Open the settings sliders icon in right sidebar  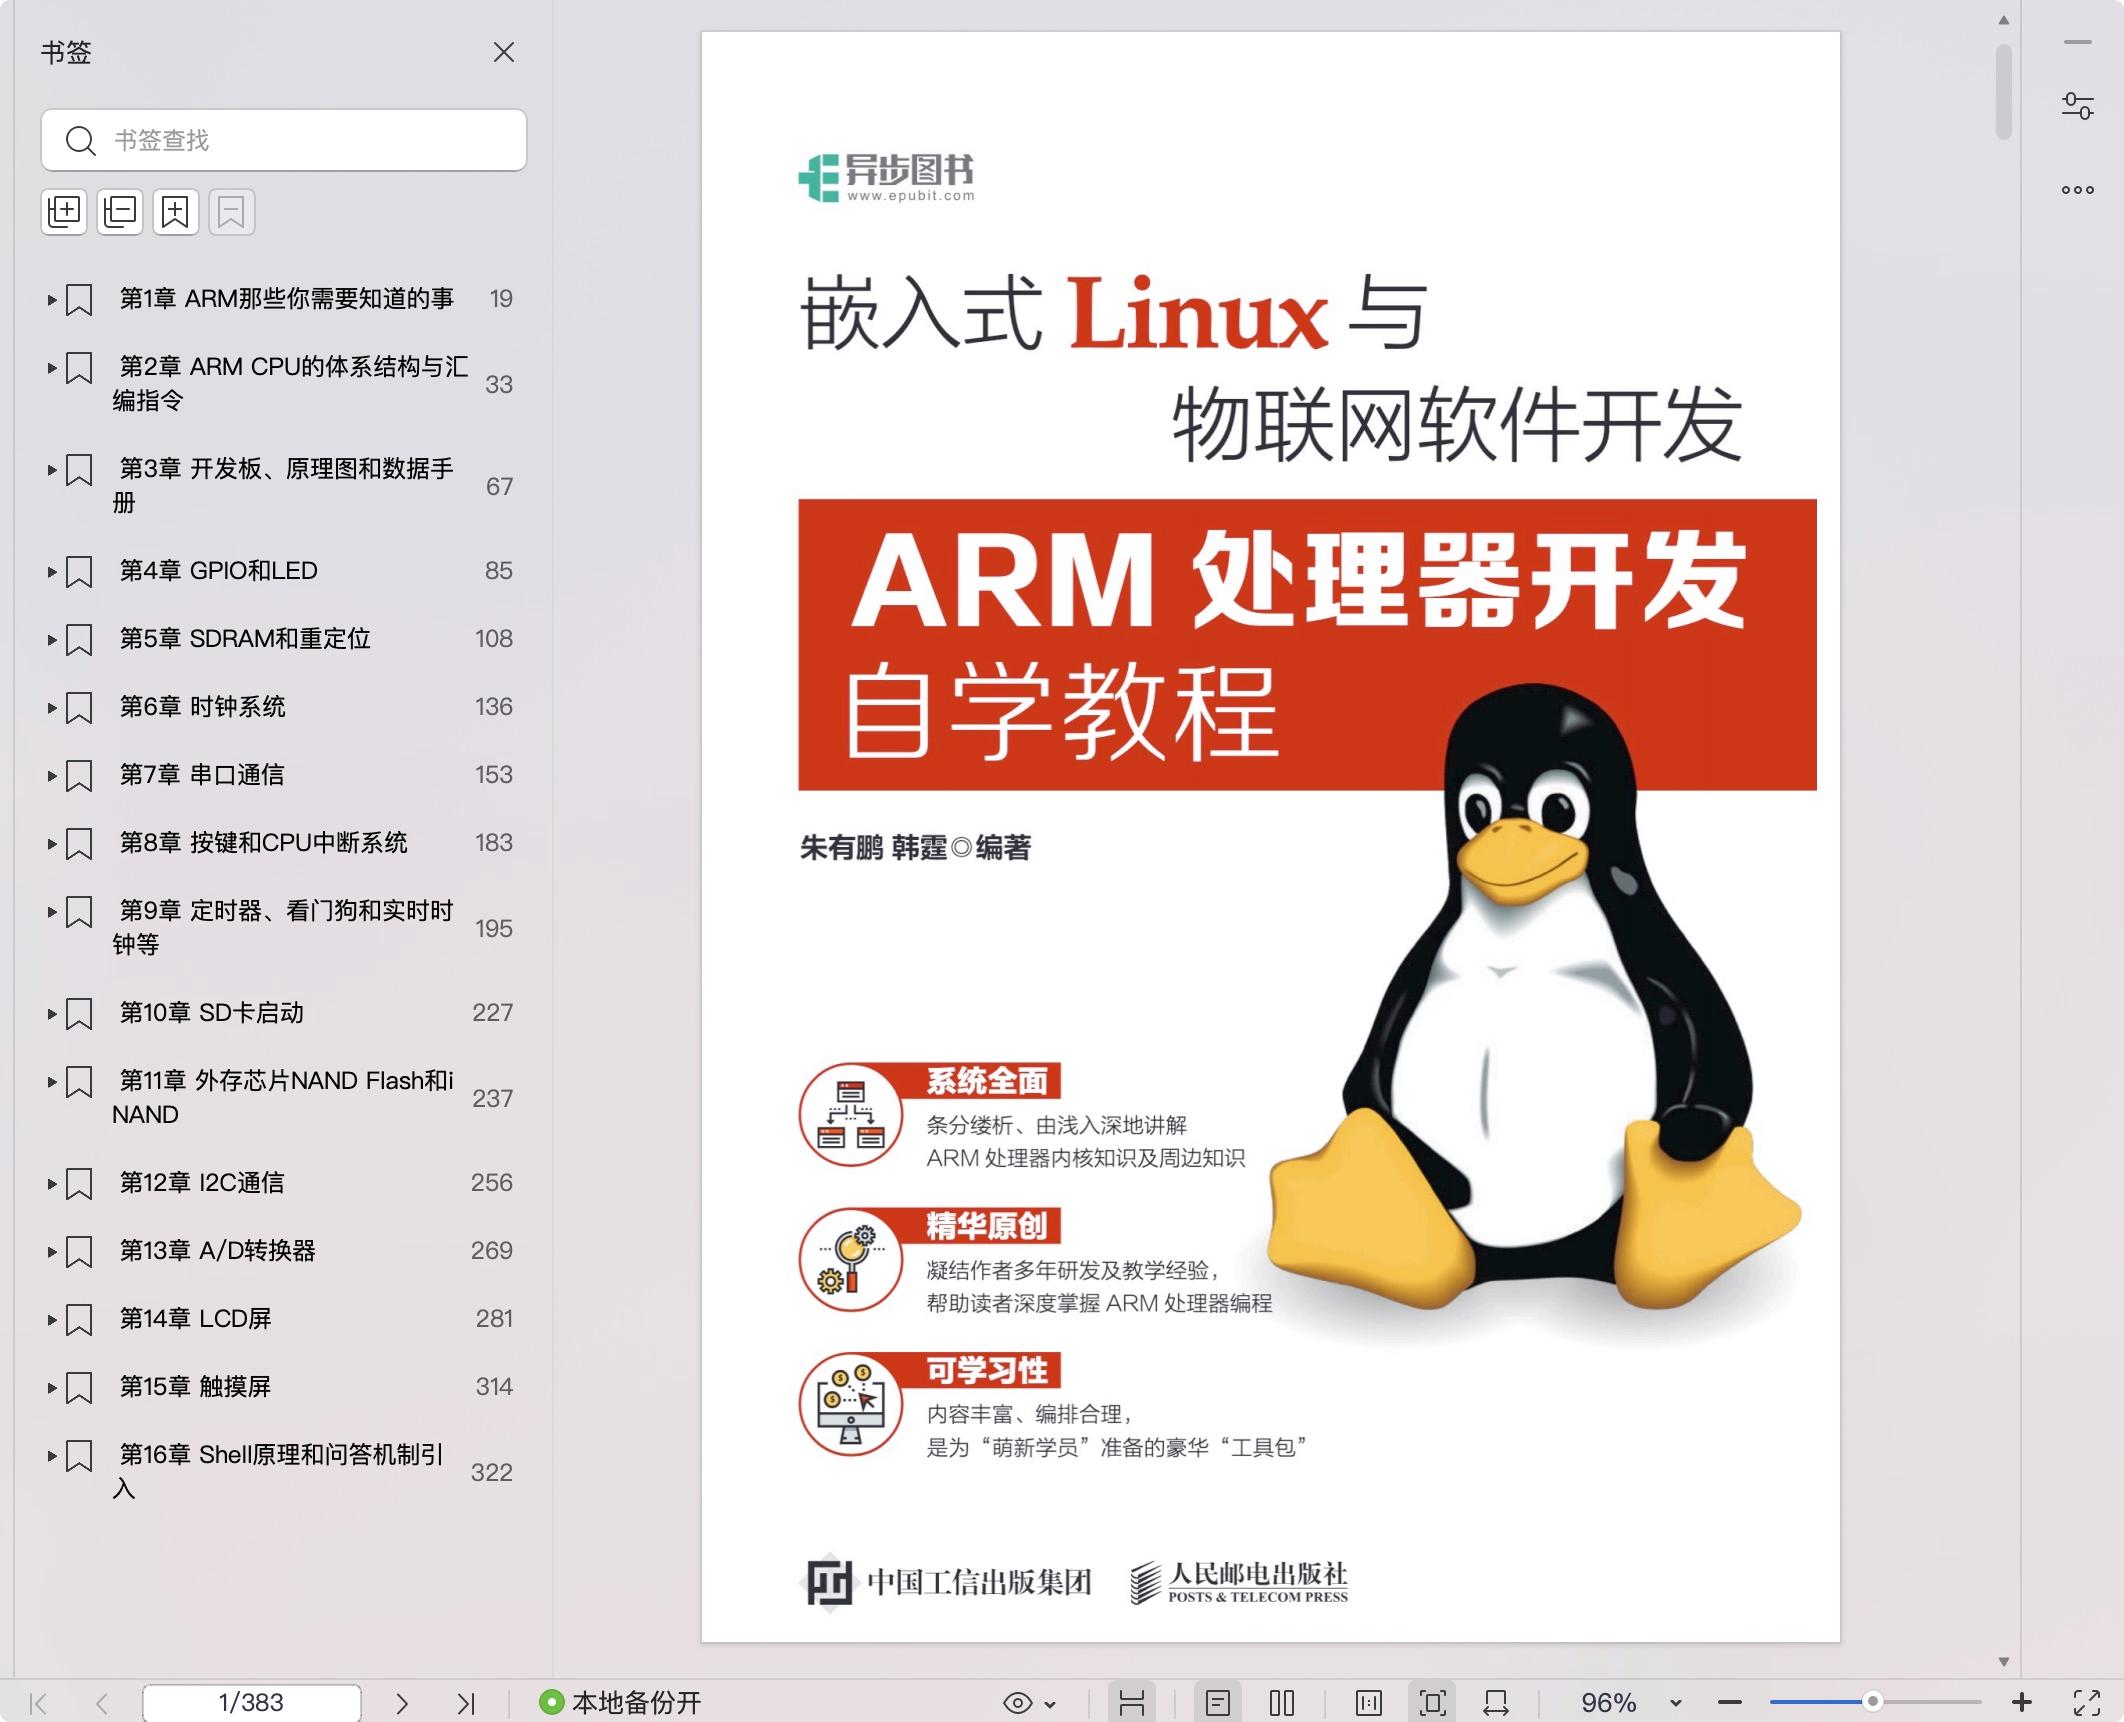tap(2078, 106)
